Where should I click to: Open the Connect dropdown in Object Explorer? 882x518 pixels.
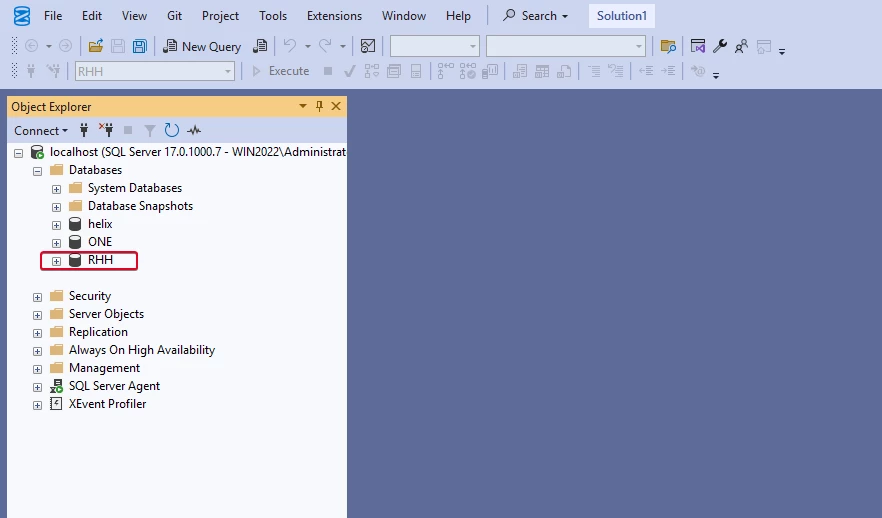pyautogui.click(x=40, y=130)
